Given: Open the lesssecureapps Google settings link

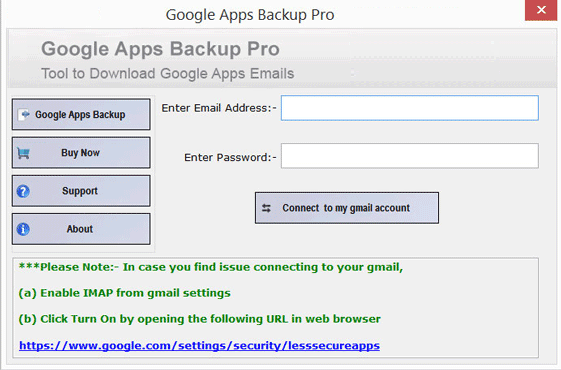Looking at the screenshot, I should (199, 346).
